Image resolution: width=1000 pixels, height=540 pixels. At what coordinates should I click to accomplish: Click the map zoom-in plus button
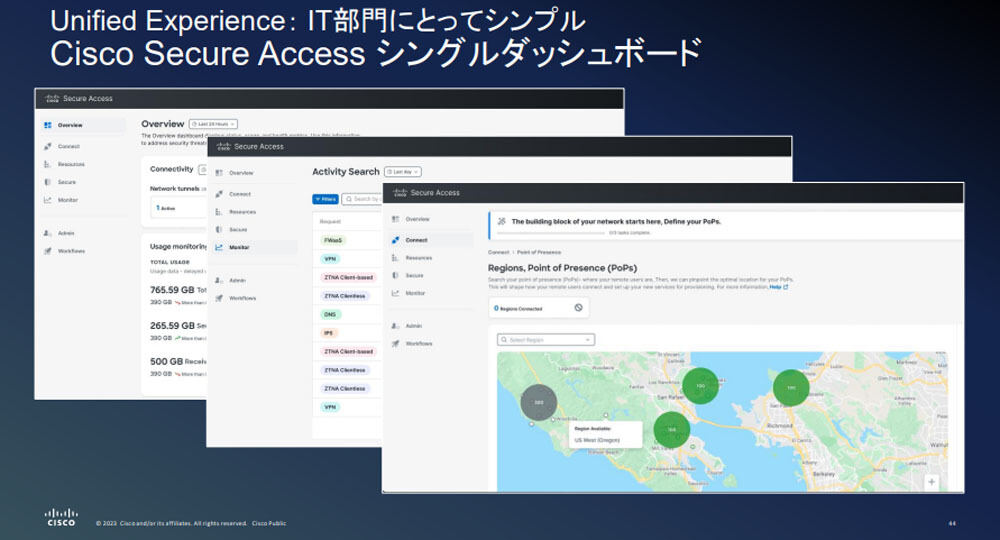[932, 482]
